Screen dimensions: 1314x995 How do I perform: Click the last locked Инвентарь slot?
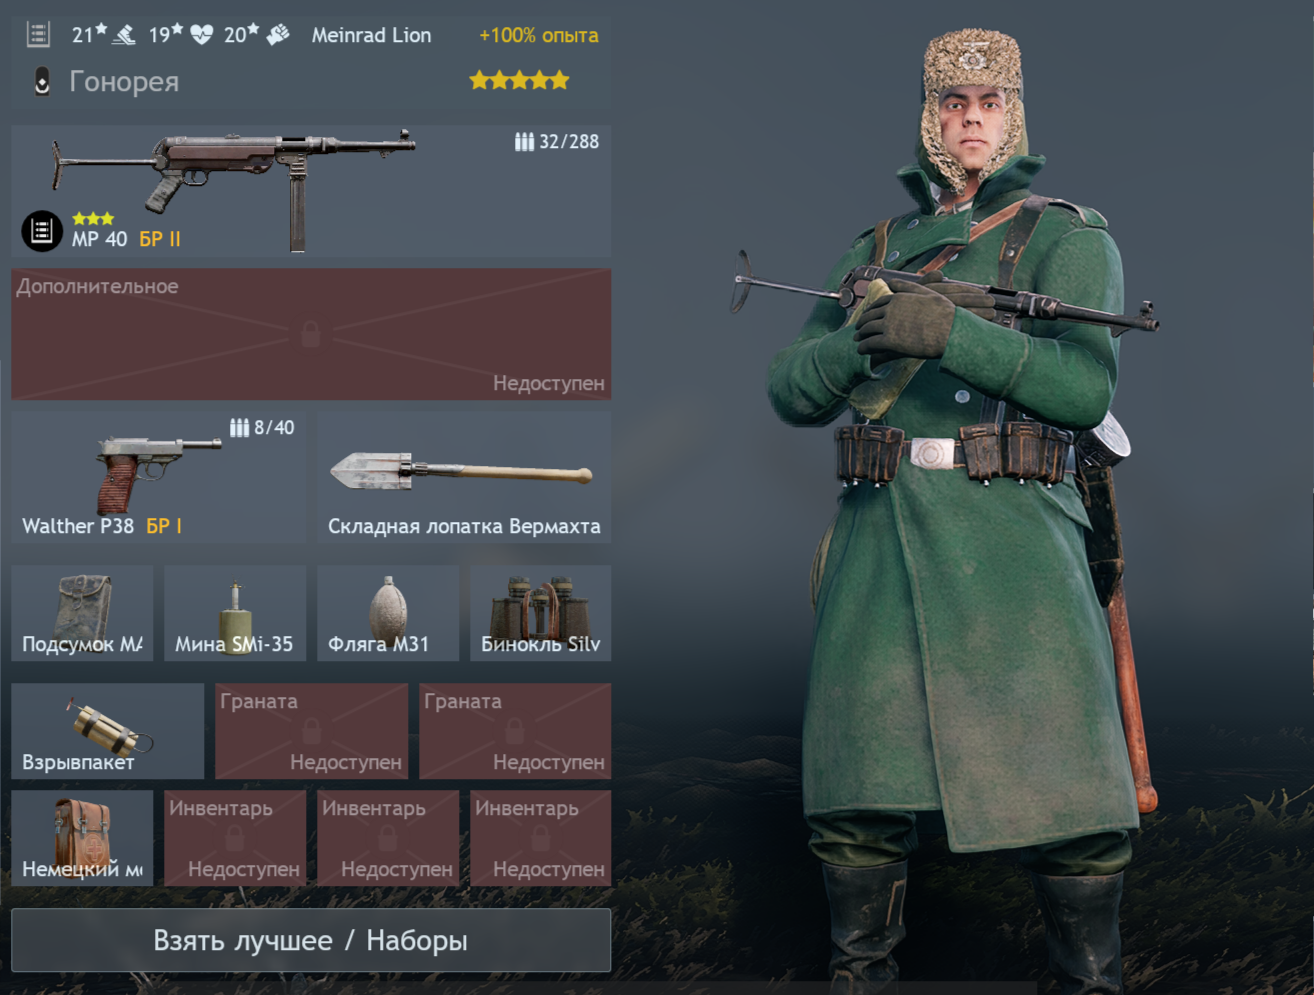click(540, 838)
